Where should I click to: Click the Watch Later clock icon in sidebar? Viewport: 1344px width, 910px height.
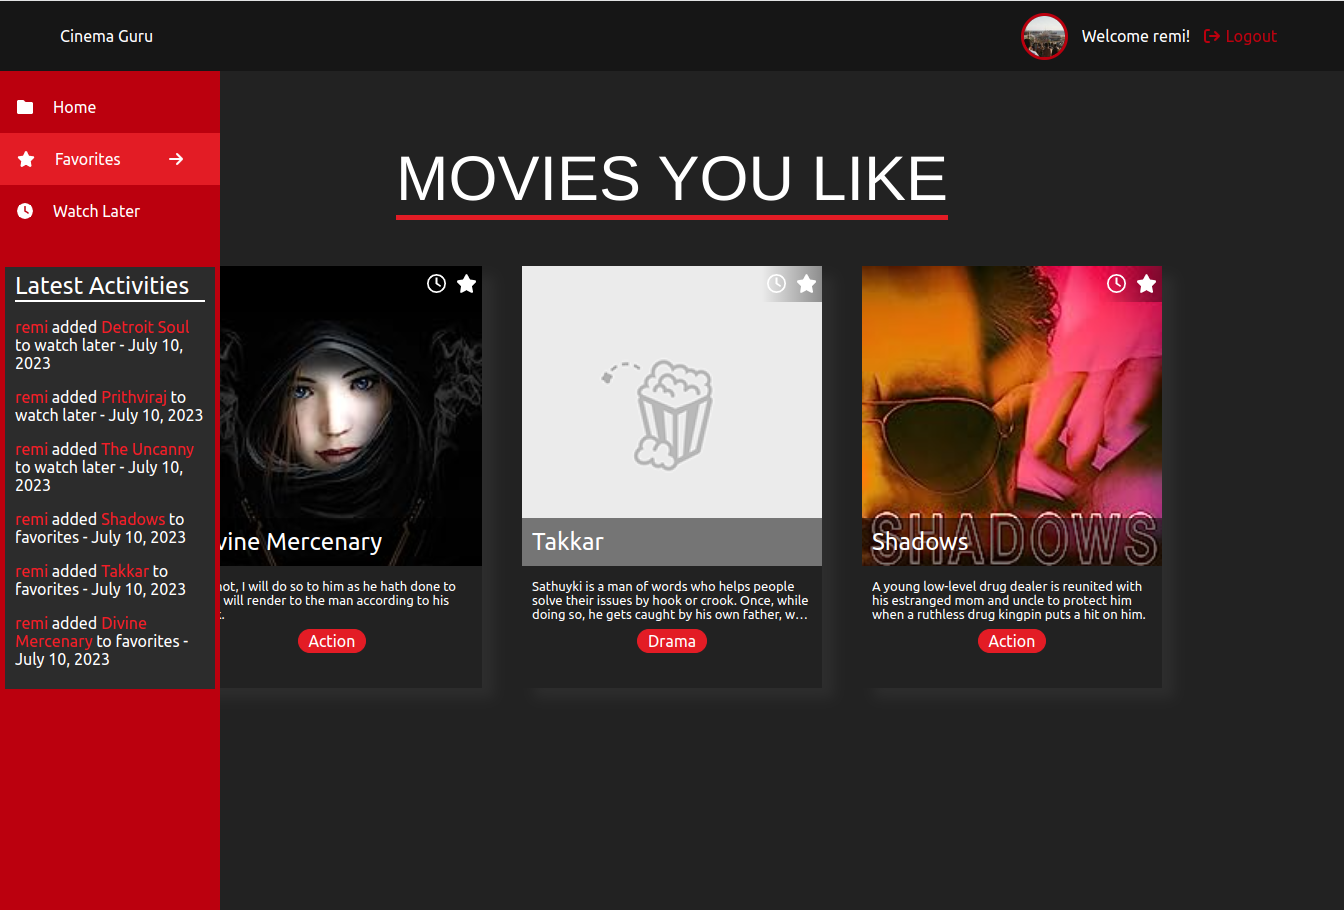(26, 211)
